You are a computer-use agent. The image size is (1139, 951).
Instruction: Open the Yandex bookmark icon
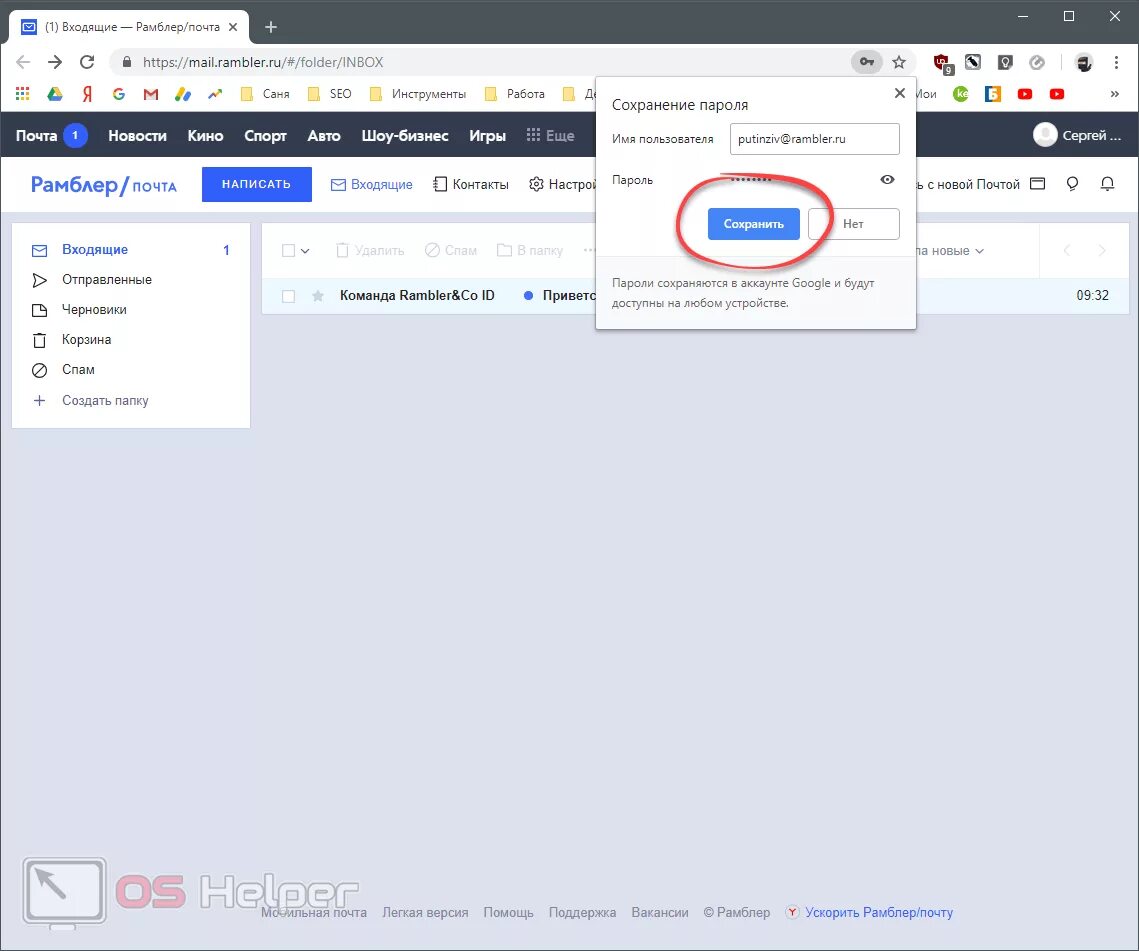click(x=87, y=94)
